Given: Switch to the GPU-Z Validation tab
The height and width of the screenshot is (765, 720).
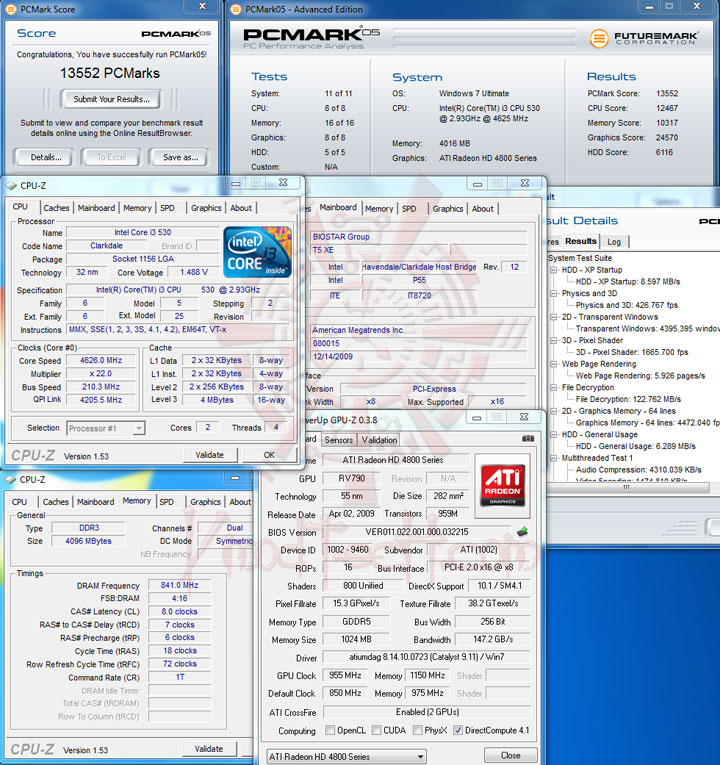Looking at the screenshot, I should [x=379, y=440].
